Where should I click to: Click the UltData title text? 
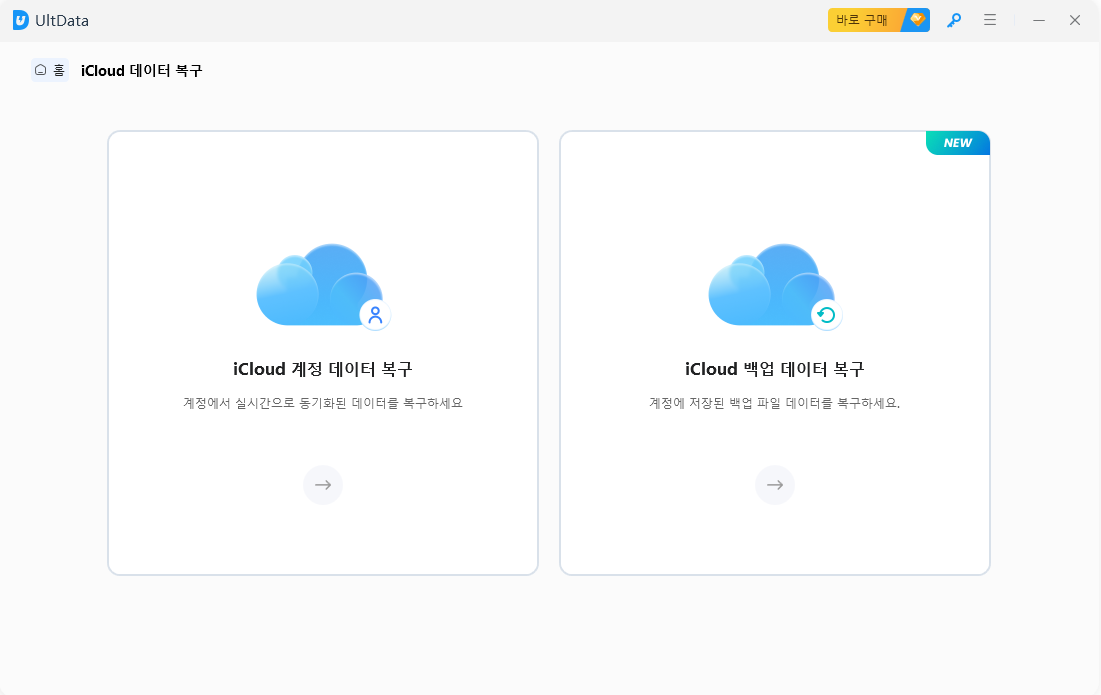click(x=62, y=20)
